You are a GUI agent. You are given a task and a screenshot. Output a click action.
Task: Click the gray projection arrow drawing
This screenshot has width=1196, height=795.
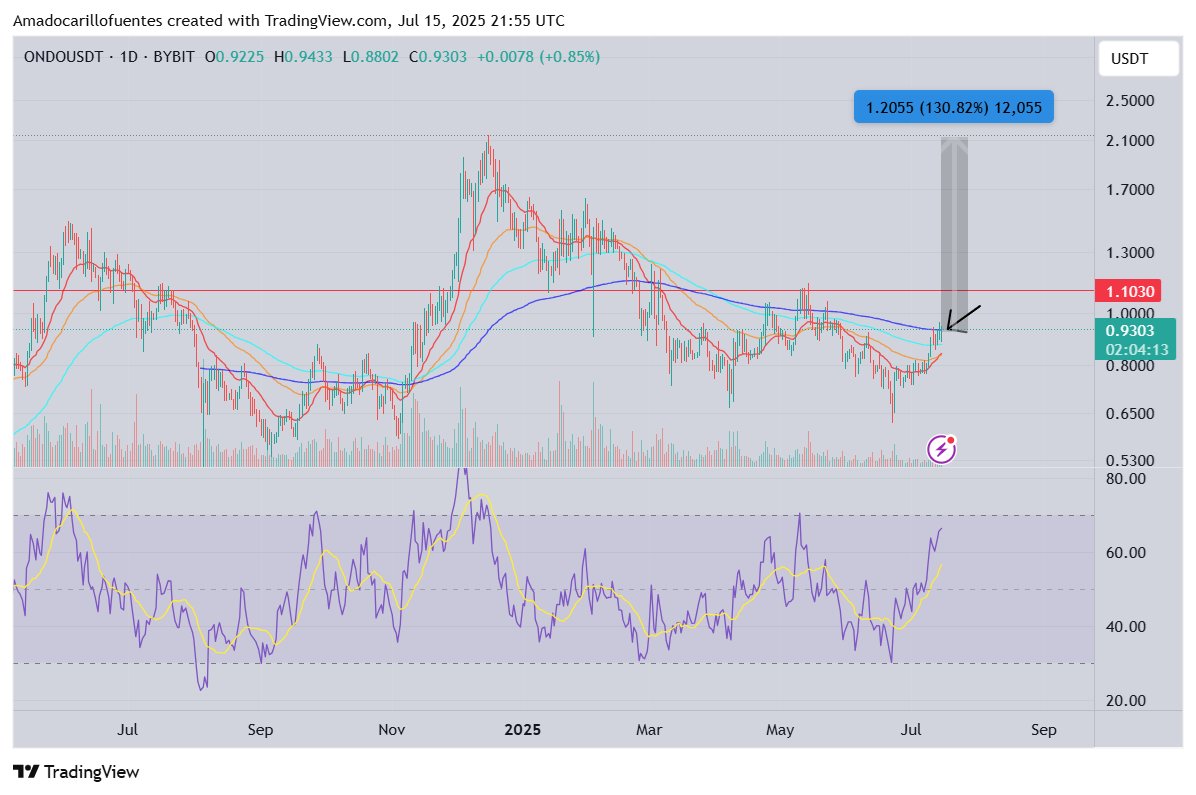point(953,220)
